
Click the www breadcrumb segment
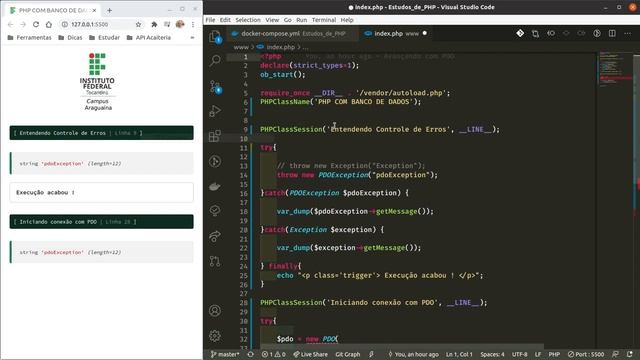click(x=241, y=47)
